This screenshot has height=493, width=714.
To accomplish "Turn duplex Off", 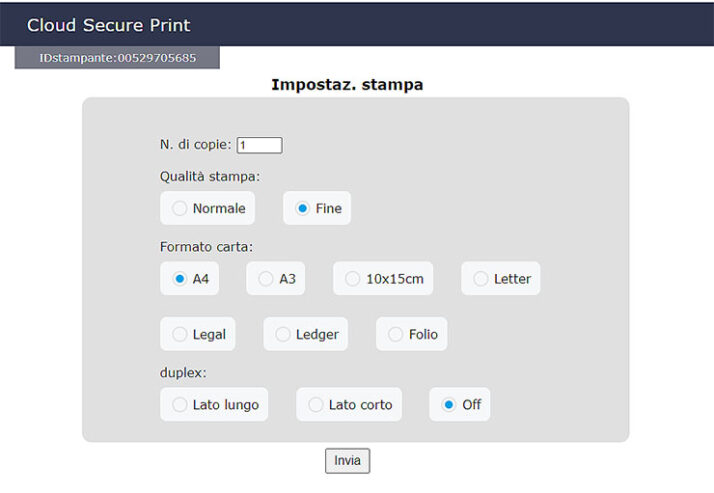I will click(449, 405).
